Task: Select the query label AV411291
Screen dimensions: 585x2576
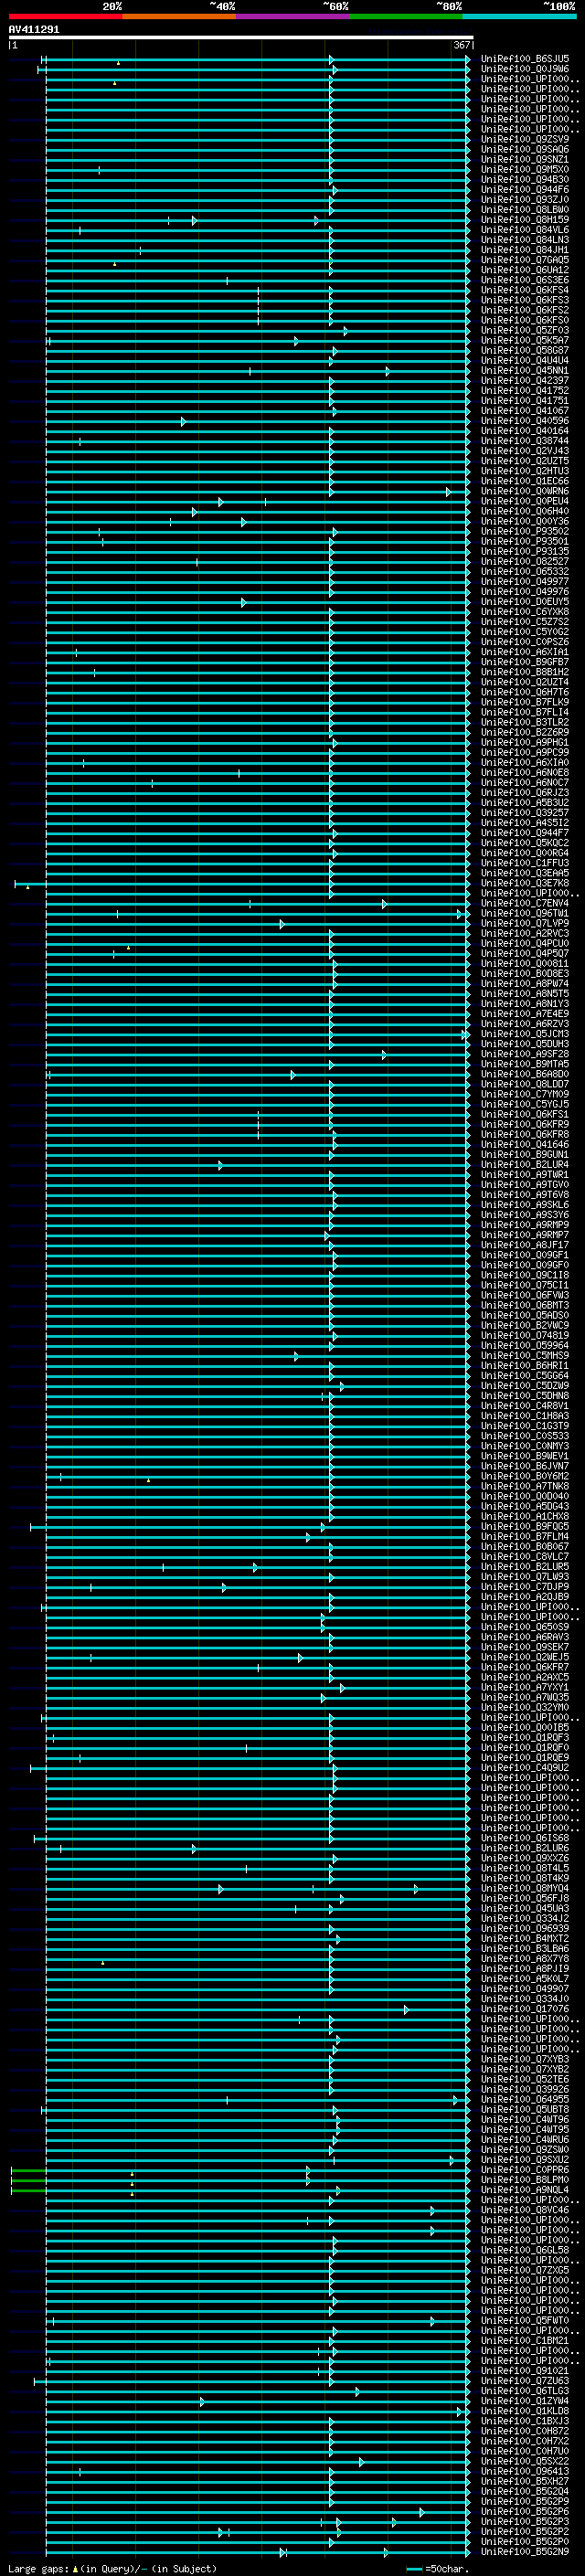Action: pos(34,29)
